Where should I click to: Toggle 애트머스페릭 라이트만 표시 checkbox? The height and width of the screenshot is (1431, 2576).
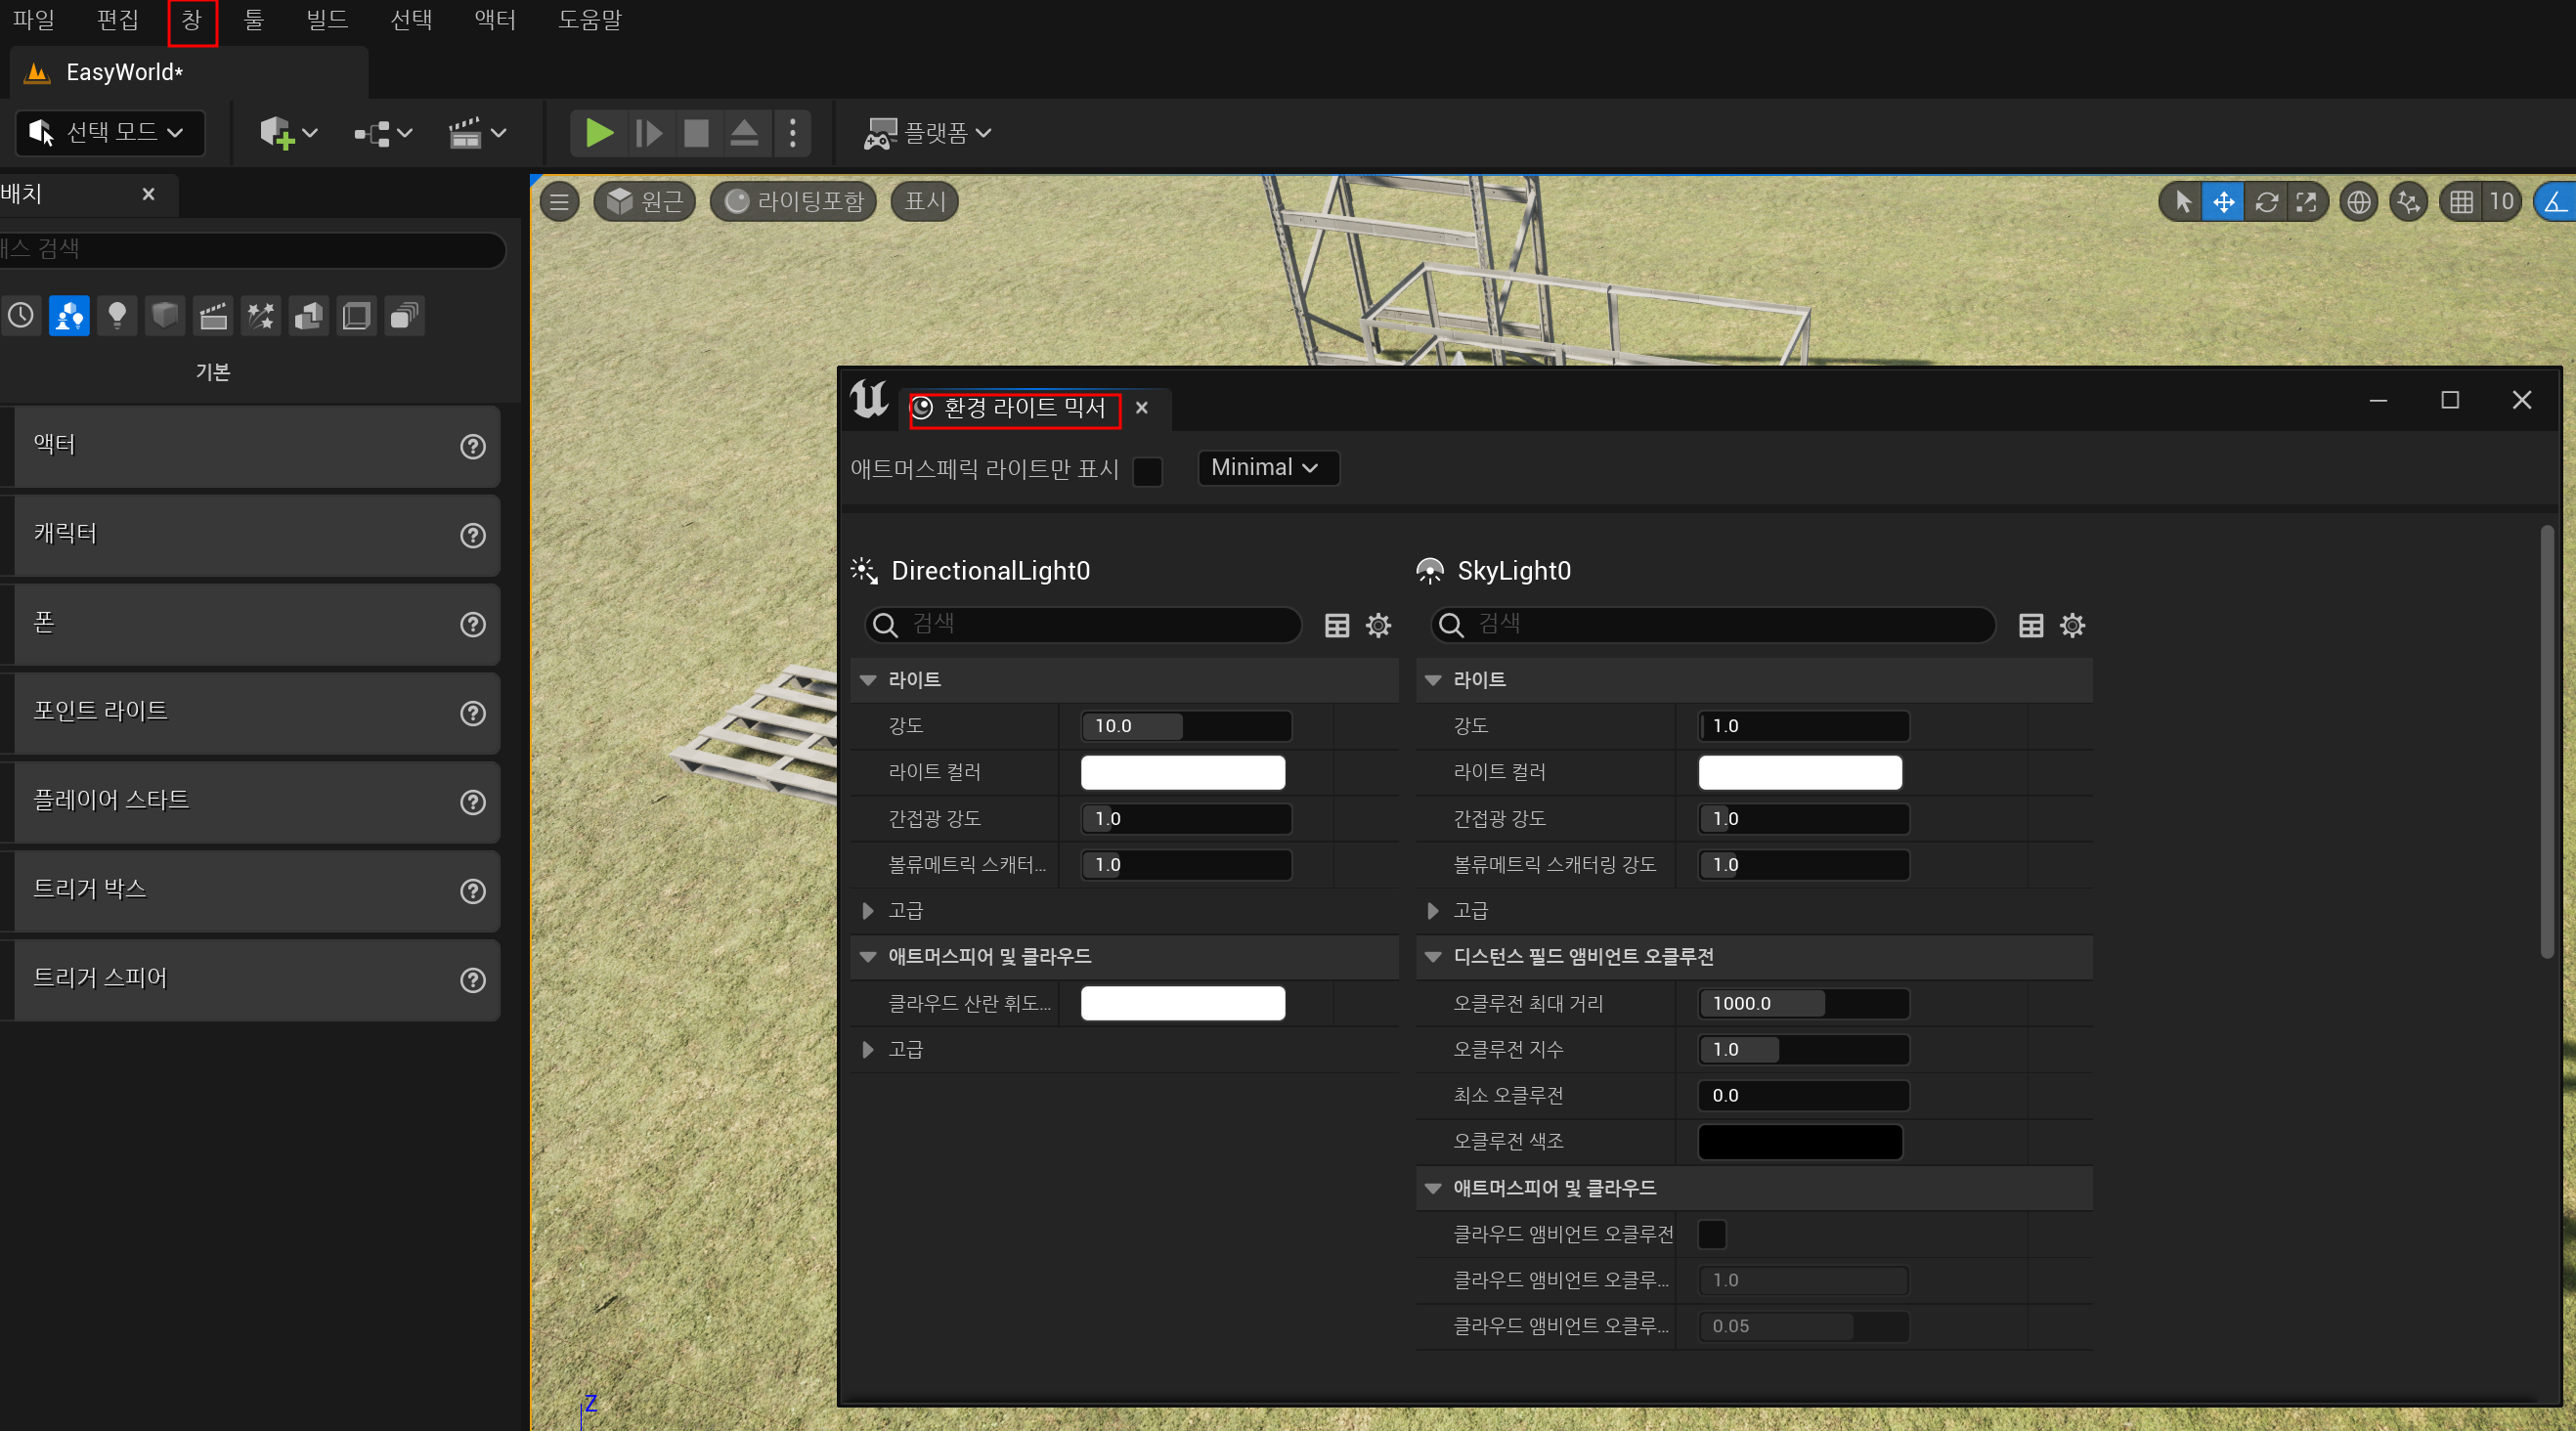[x=1147, y=471]
